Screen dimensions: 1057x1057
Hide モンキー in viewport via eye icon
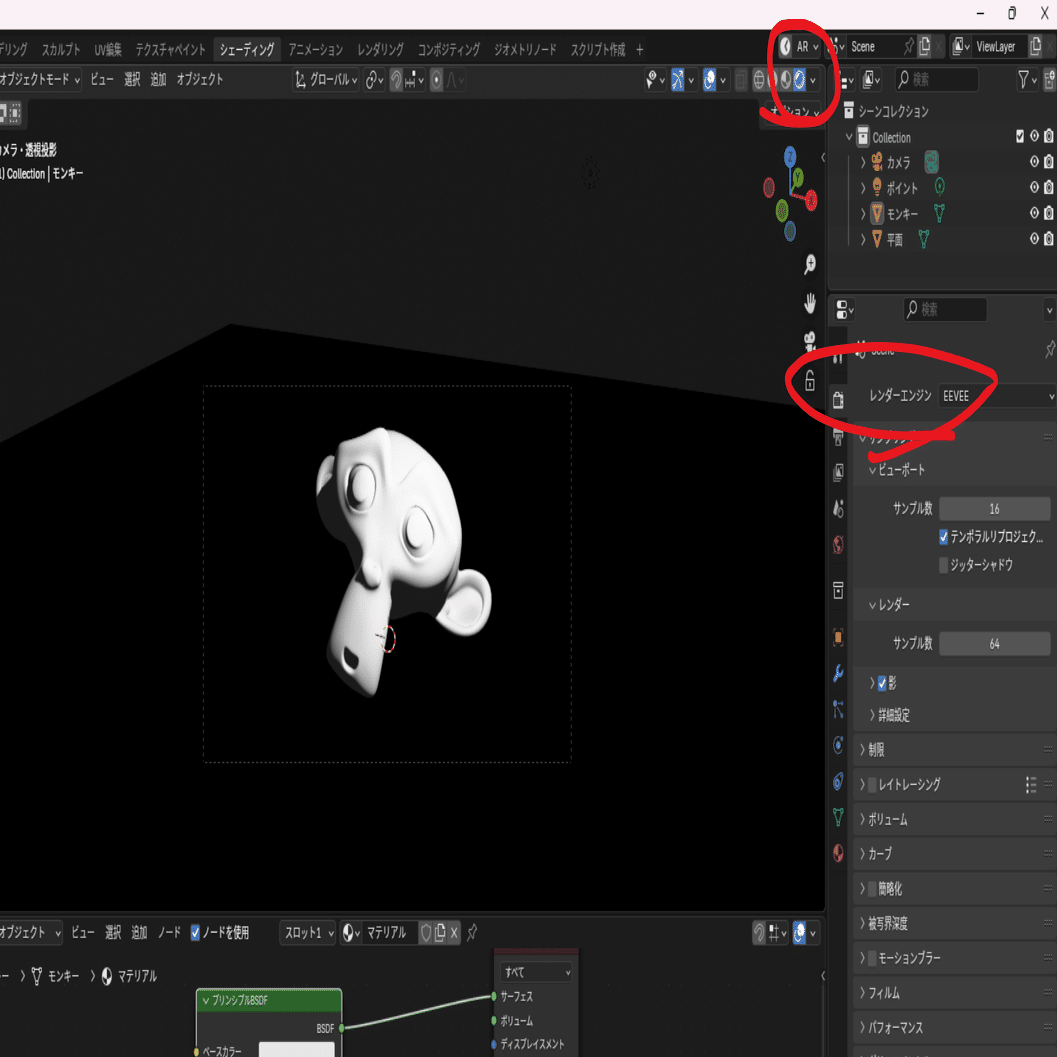pyautogui.click(x=1035, y=213)
